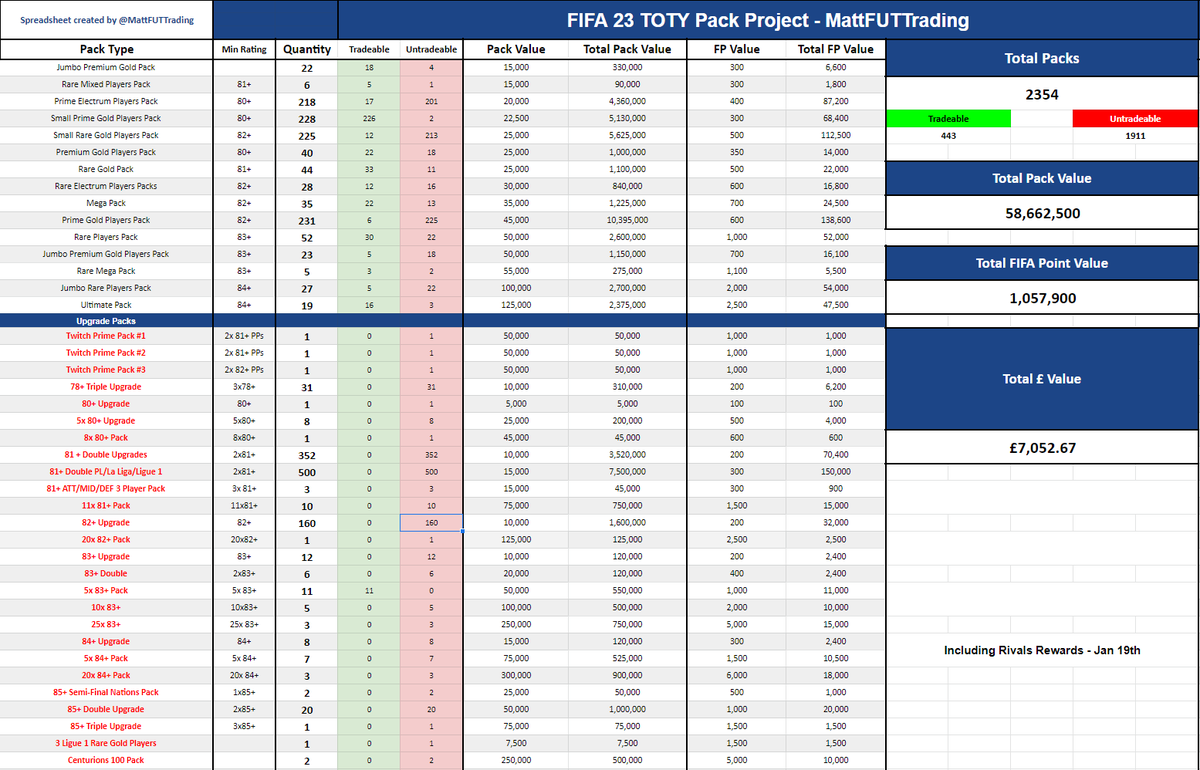The image size is (1200, 770).
Task: Click the red Untradeable summary cell
Action: pyautogui.click(x=1135, y=119)
